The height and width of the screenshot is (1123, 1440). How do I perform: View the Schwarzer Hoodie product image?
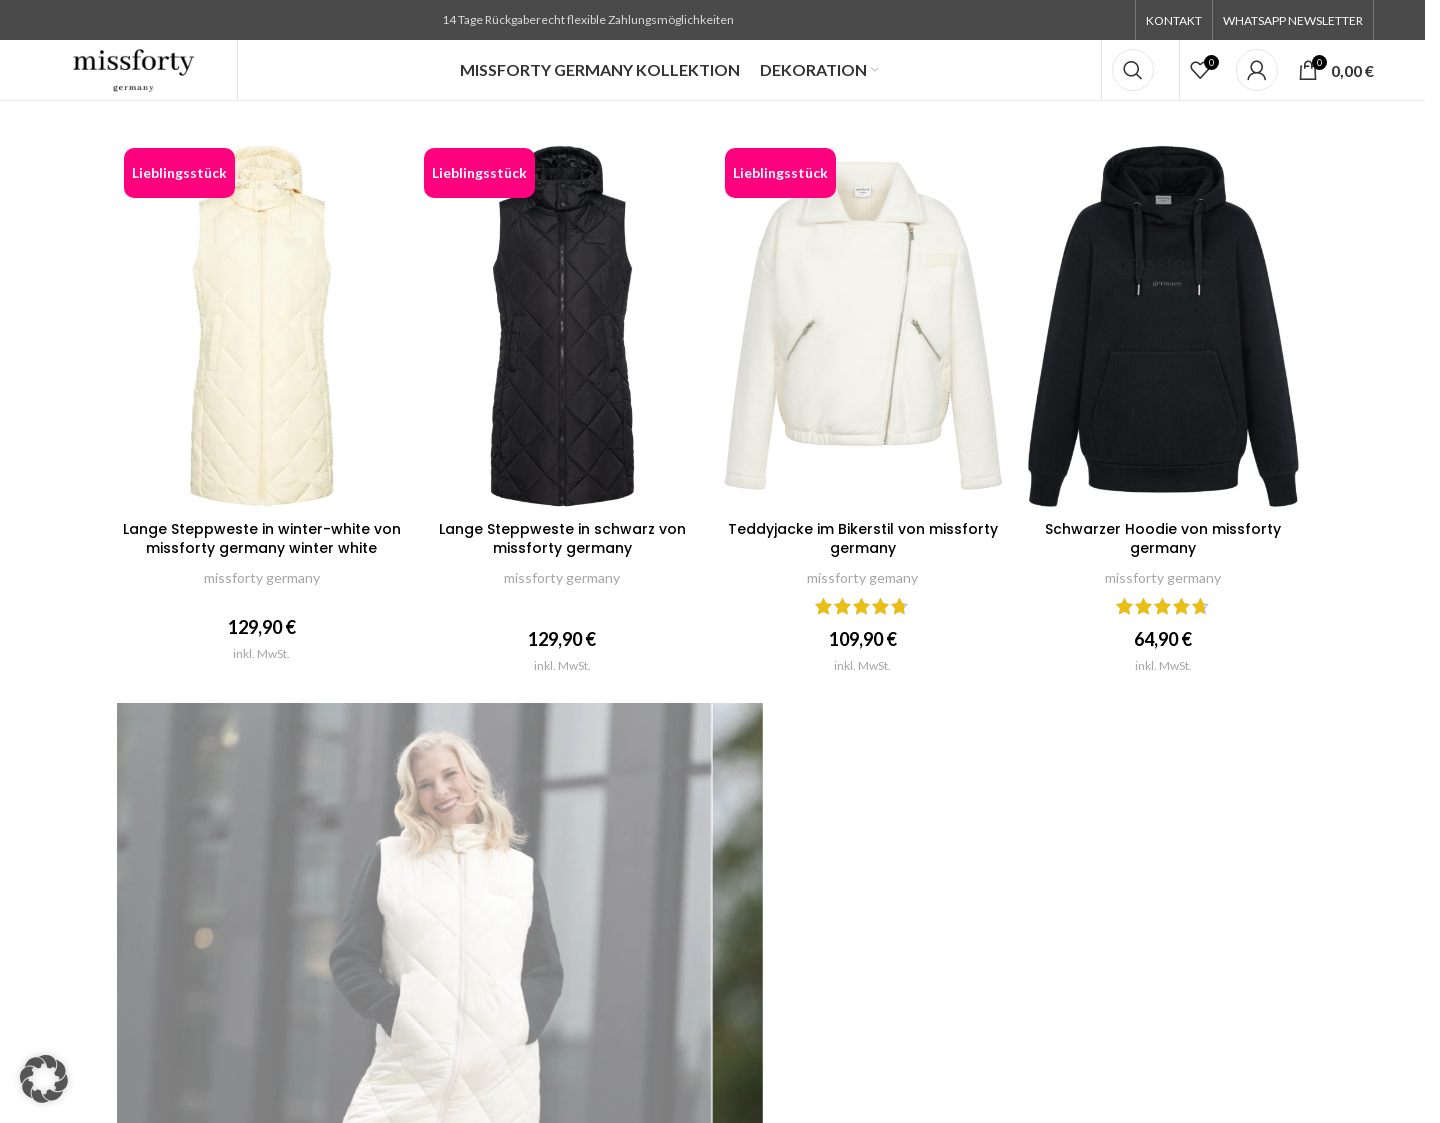(x=1163, y=326)
